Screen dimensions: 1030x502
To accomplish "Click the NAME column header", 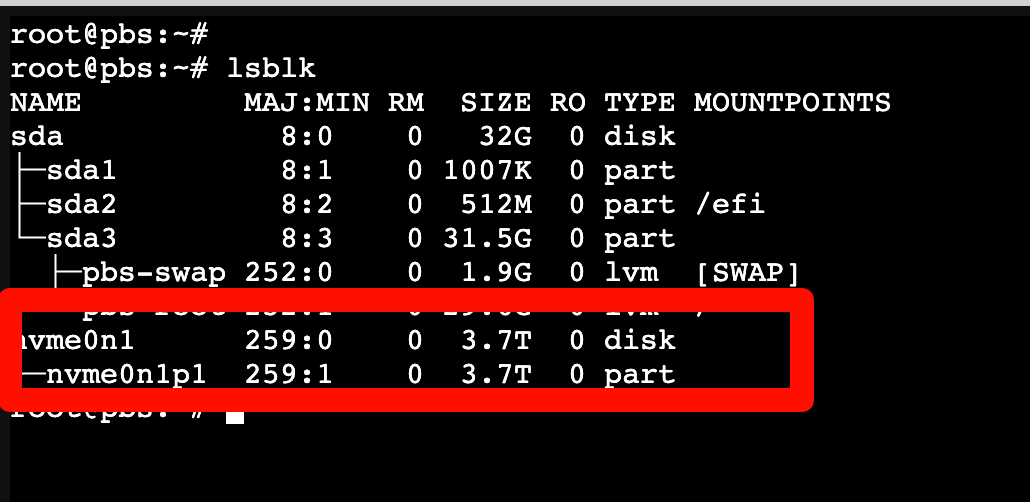I will [45, 102].
